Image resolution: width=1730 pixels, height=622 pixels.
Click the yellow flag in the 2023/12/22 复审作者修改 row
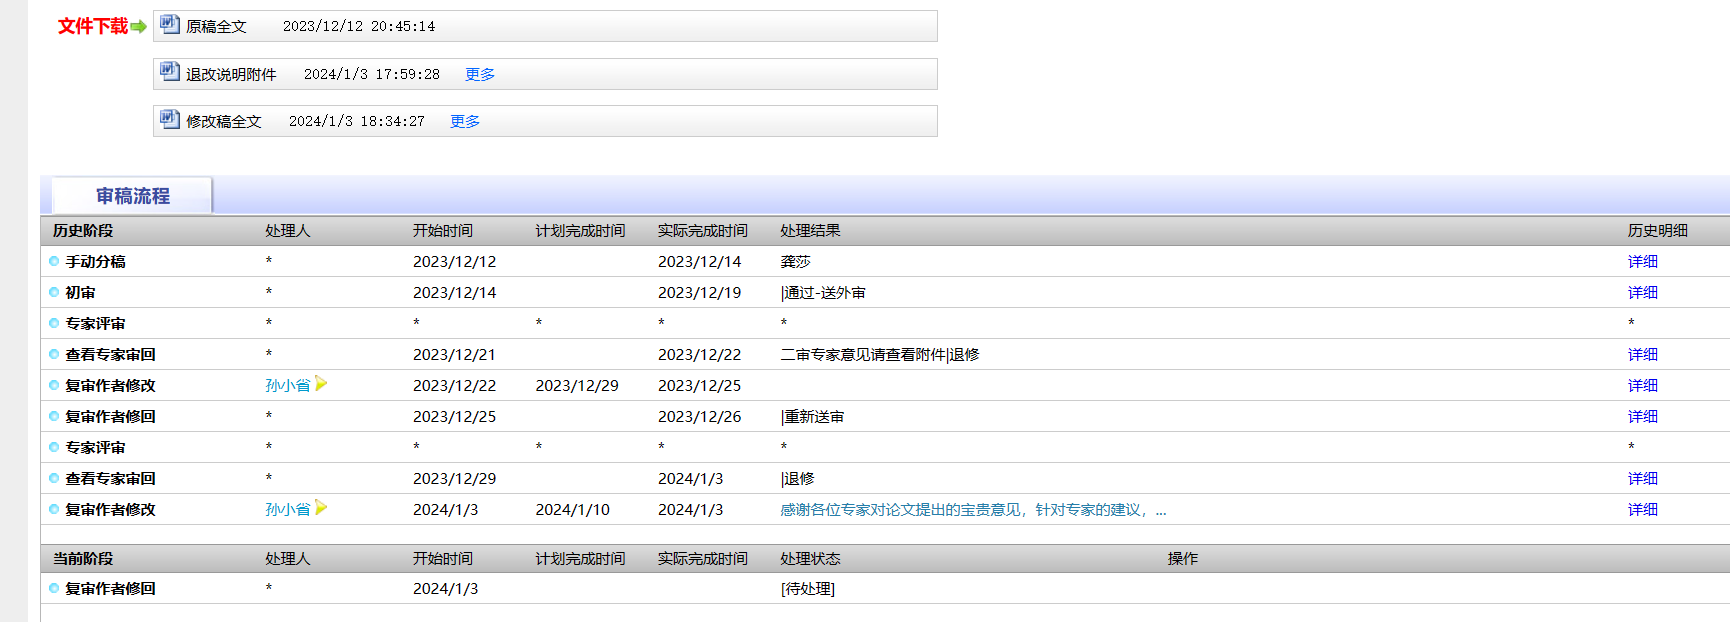tap(321, 384)
